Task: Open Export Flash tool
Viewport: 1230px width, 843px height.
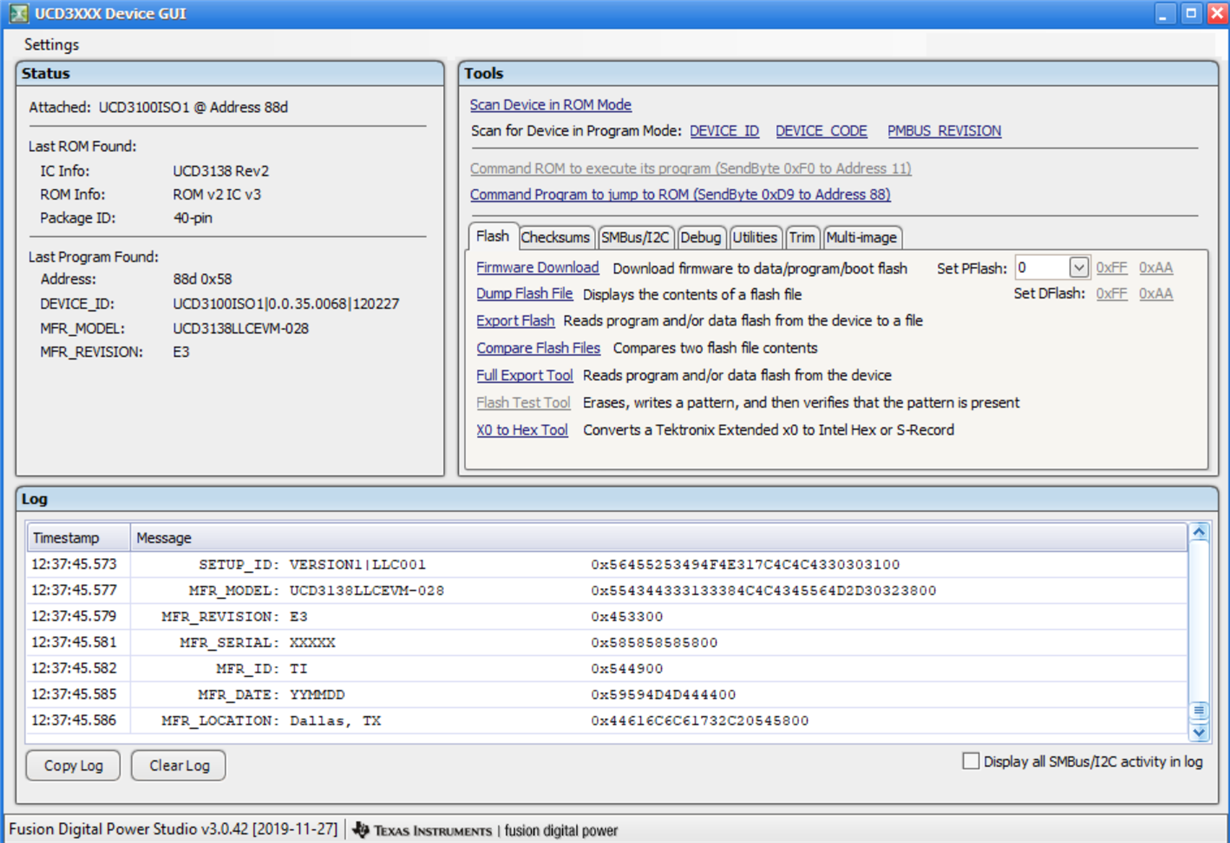Action: tap(515, 321)
